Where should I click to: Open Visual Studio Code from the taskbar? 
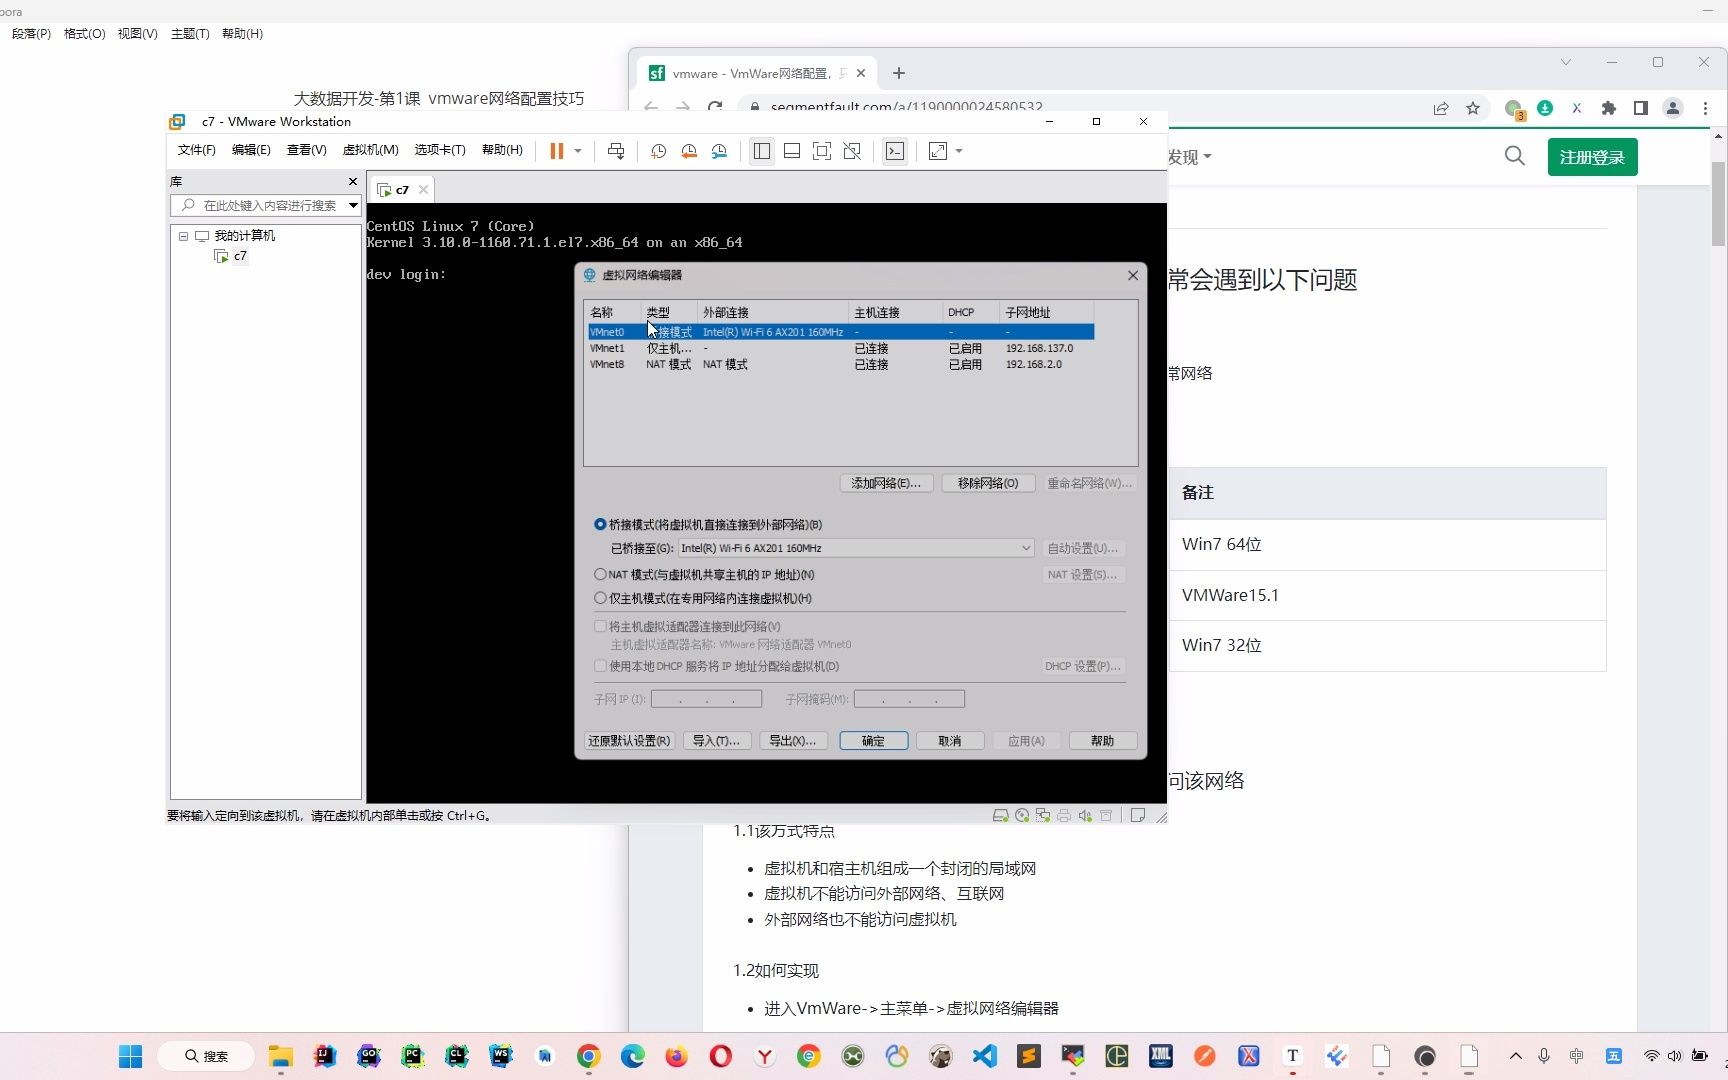coord(985,1056)
